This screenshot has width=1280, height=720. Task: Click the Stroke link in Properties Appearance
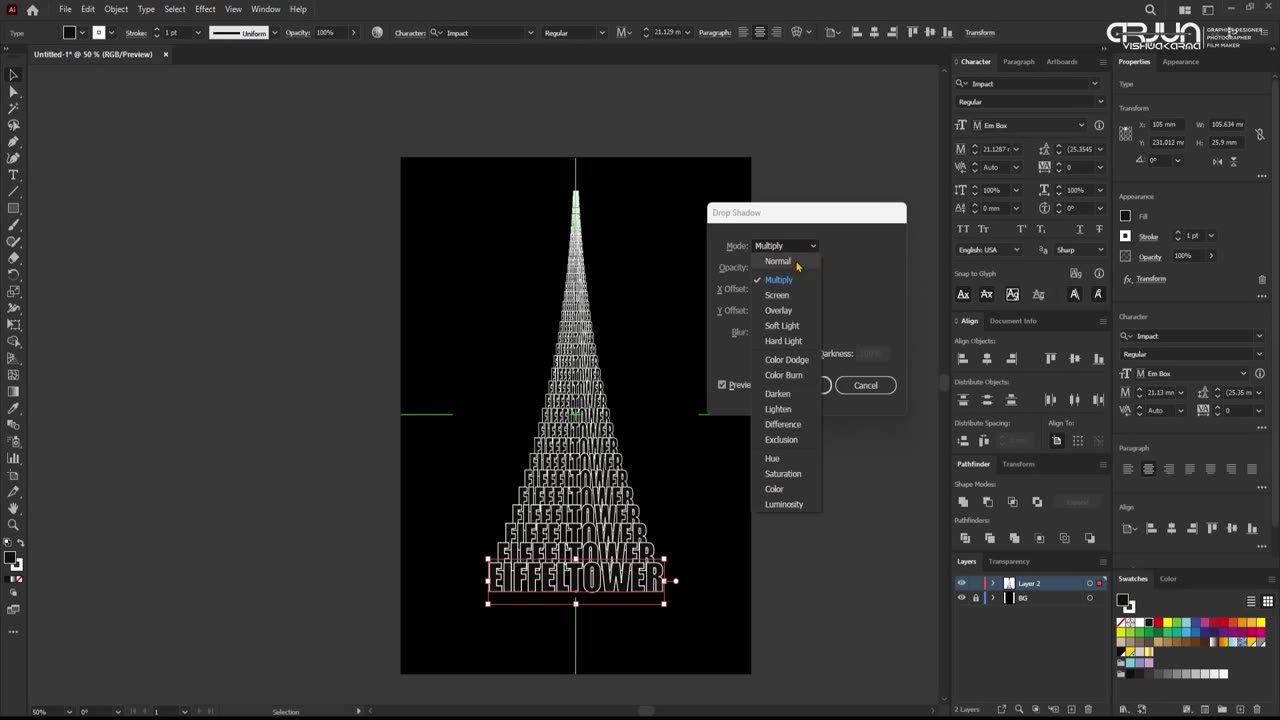click(1149, 237)
